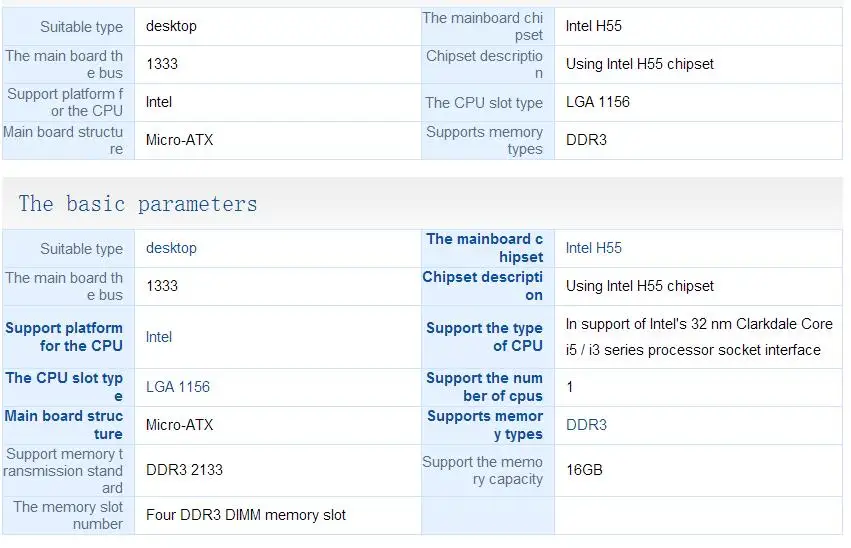
Task: Click bold 'Main board structure' label
Action: pyautogui.click(x=64, y=425)
